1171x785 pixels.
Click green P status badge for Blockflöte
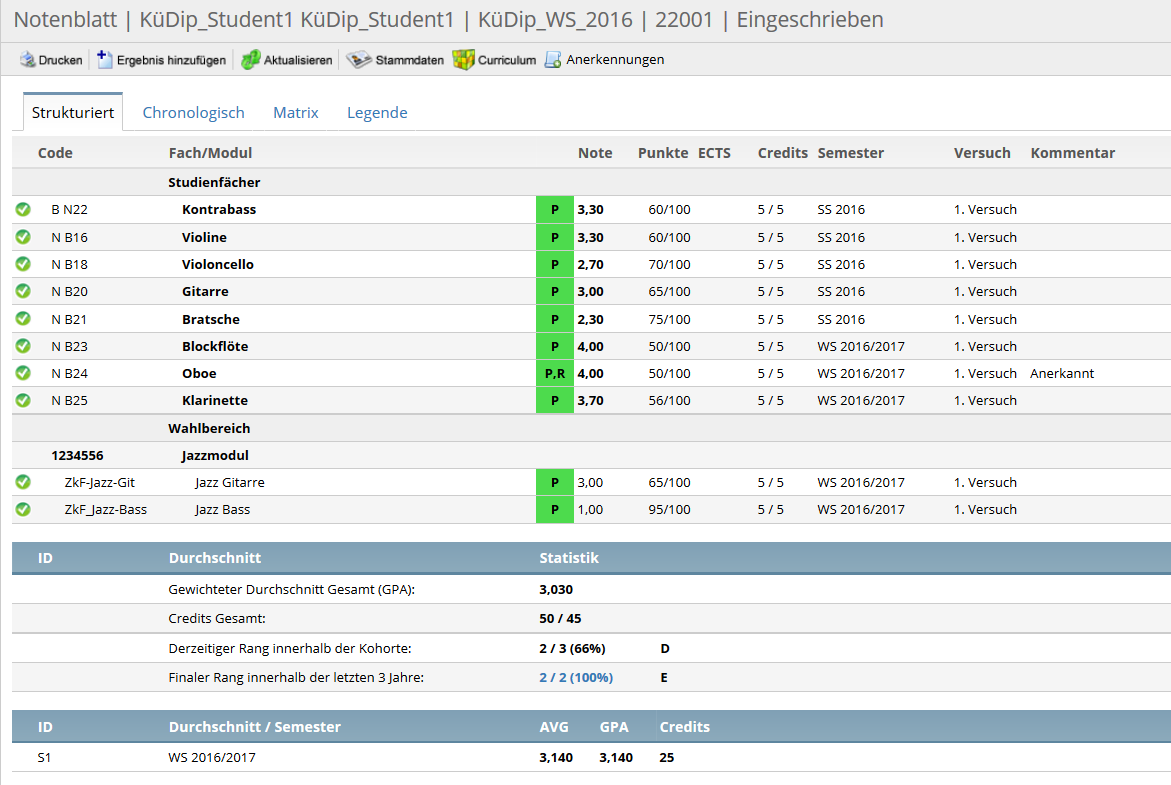[555, 347]
